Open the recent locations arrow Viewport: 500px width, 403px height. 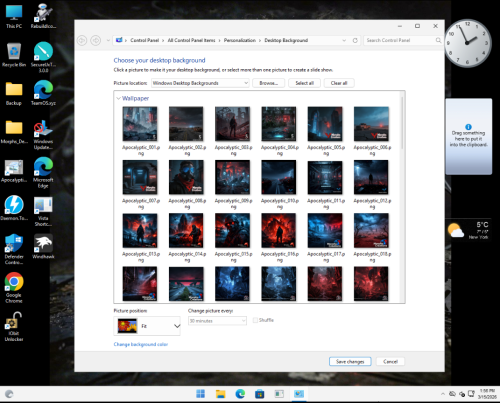click(108, 41)
